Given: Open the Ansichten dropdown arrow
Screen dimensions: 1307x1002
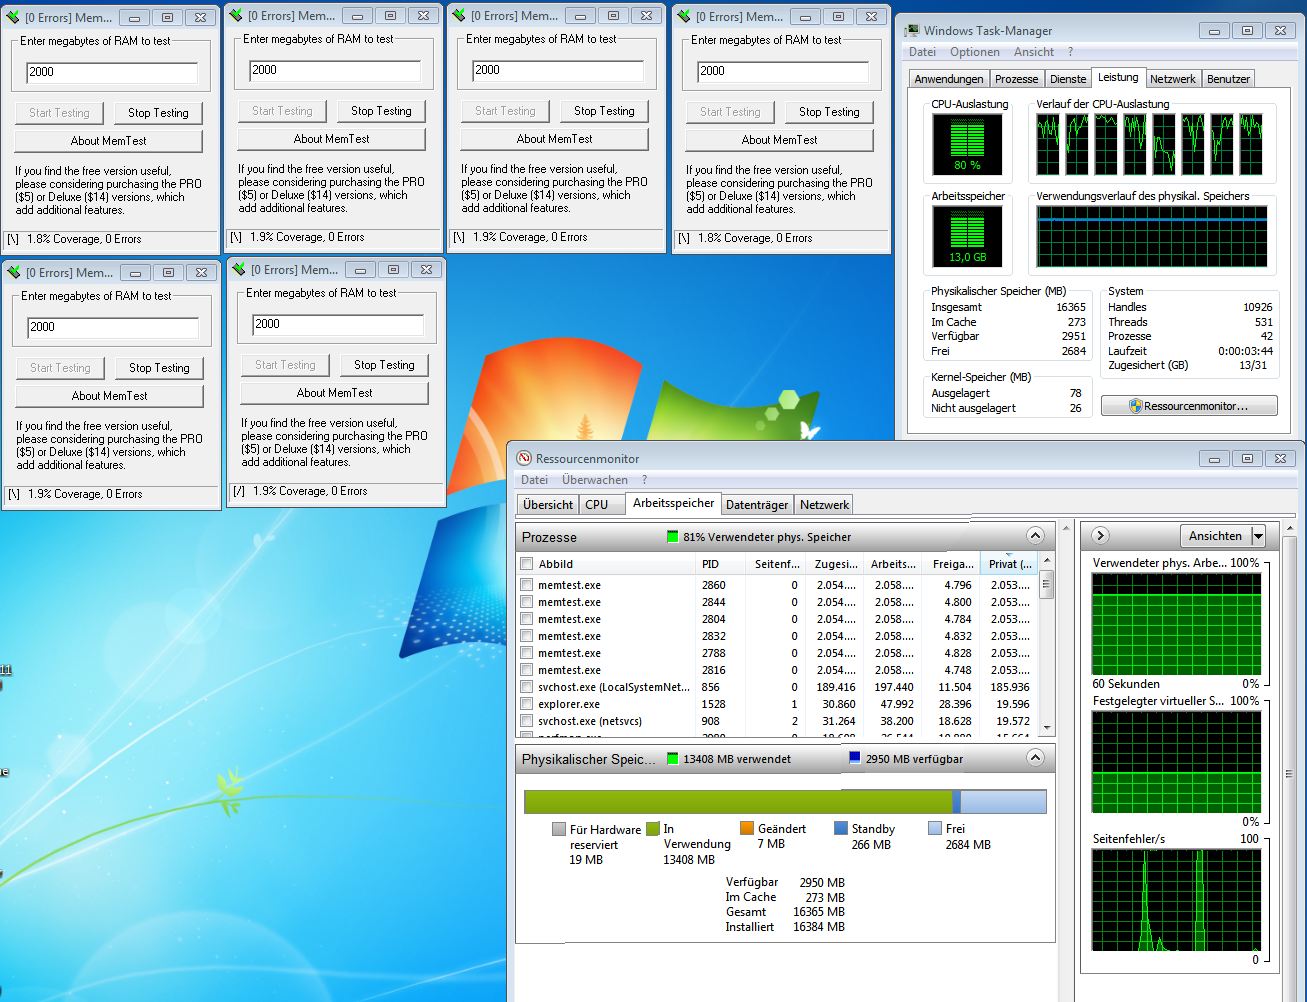Looking at the screenshot, I should (x=1258, y=536).
